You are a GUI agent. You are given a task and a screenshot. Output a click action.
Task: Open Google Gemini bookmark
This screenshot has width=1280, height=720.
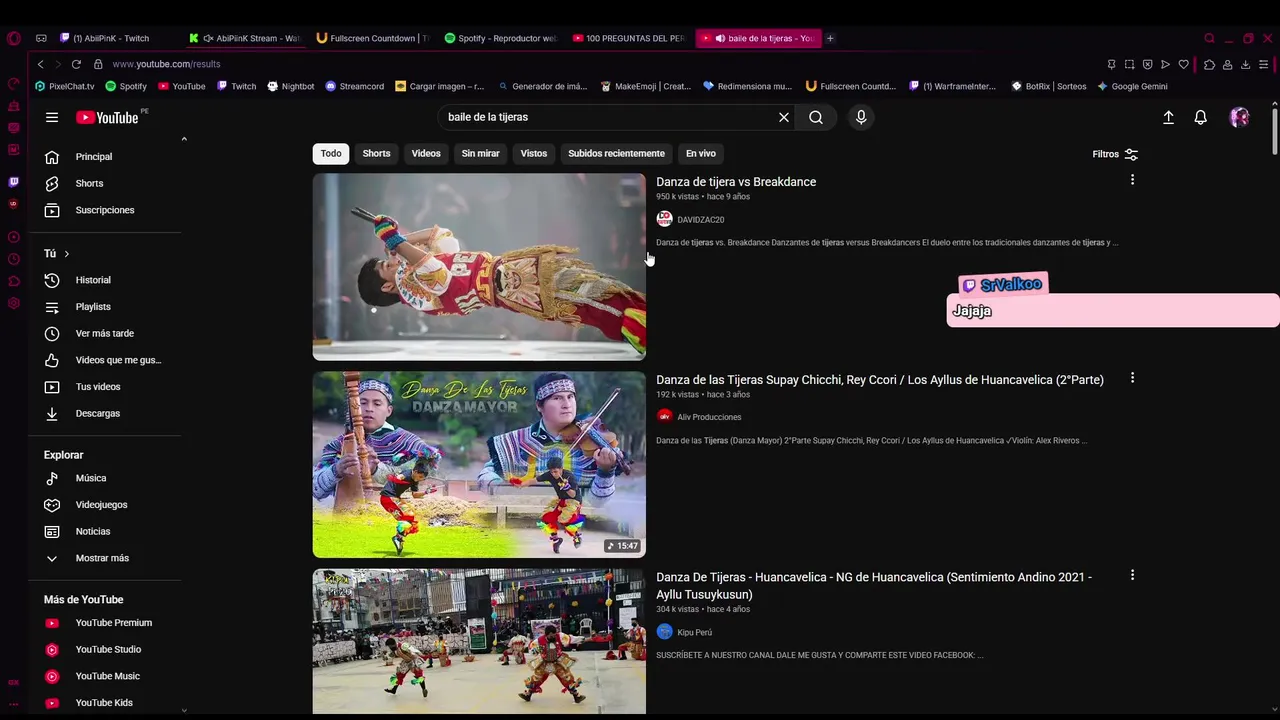(1132, 86)
